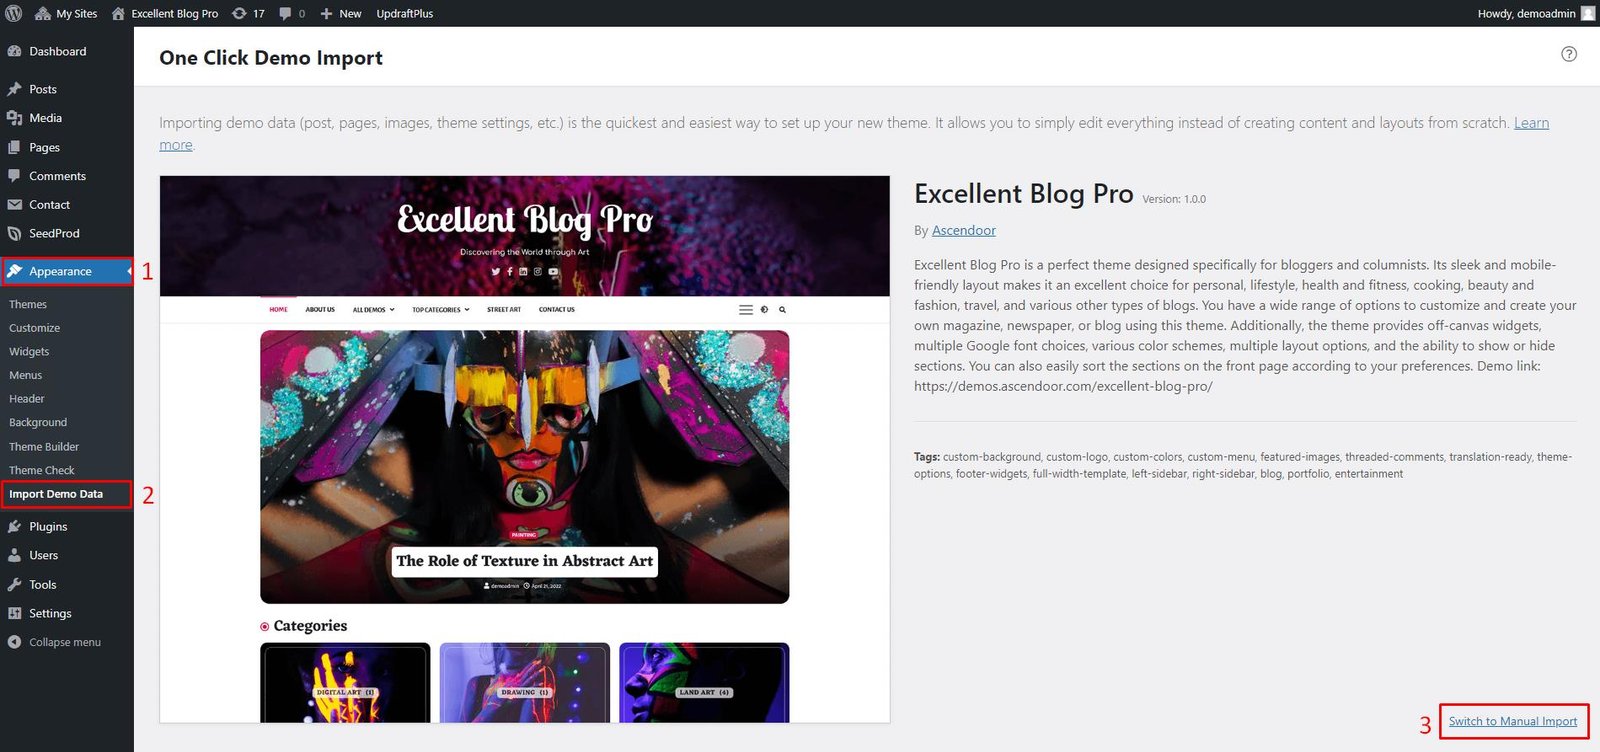Click the search magnifier icon in preview
The height and width of the screenshot is (752, 1600).
point(782,310)
